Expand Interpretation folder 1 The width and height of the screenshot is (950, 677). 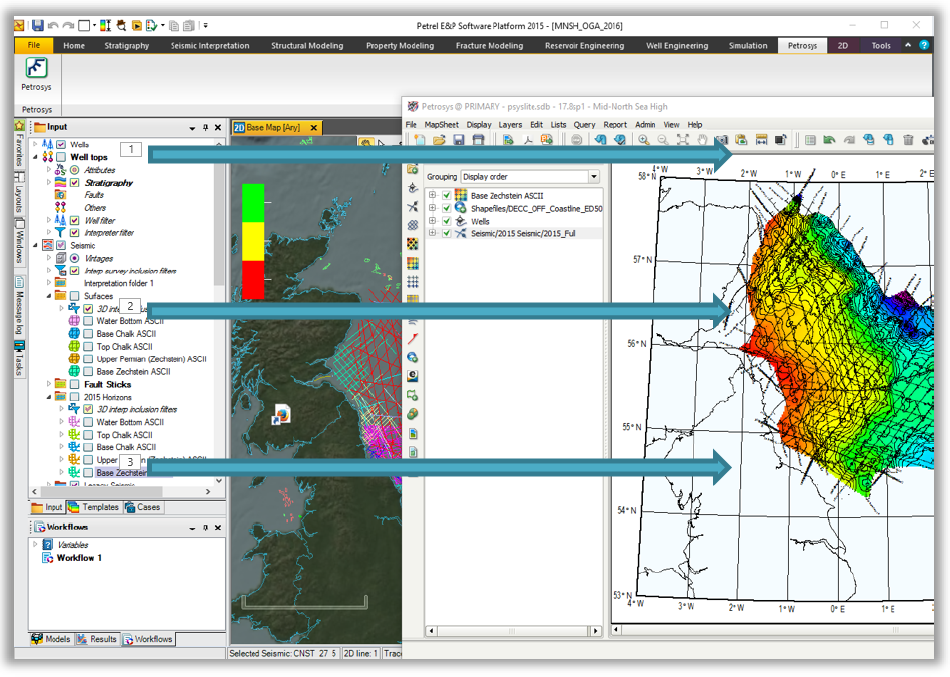pos(48,282)
